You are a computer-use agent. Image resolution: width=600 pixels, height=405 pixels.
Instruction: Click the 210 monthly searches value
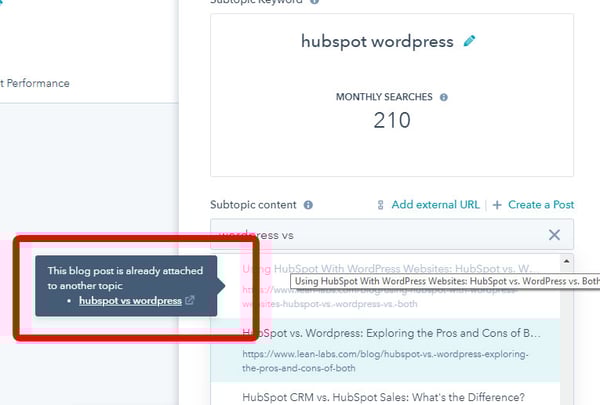click(x=392, y=120)
